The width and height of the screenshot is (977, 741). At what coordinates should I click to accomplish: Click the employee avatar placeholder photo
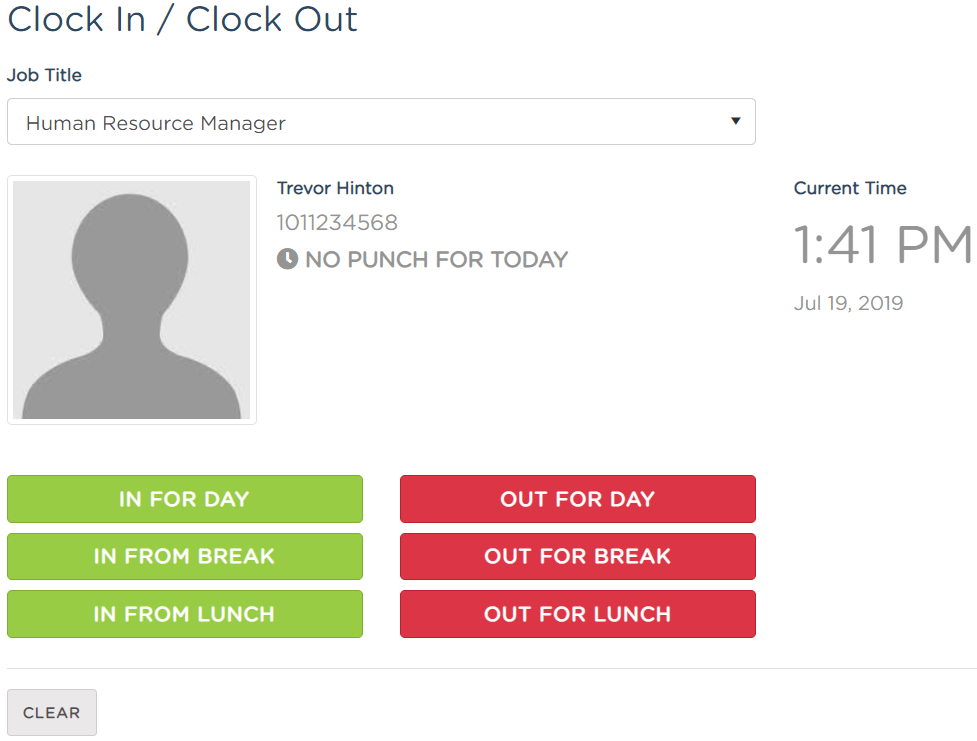[131, 300]
